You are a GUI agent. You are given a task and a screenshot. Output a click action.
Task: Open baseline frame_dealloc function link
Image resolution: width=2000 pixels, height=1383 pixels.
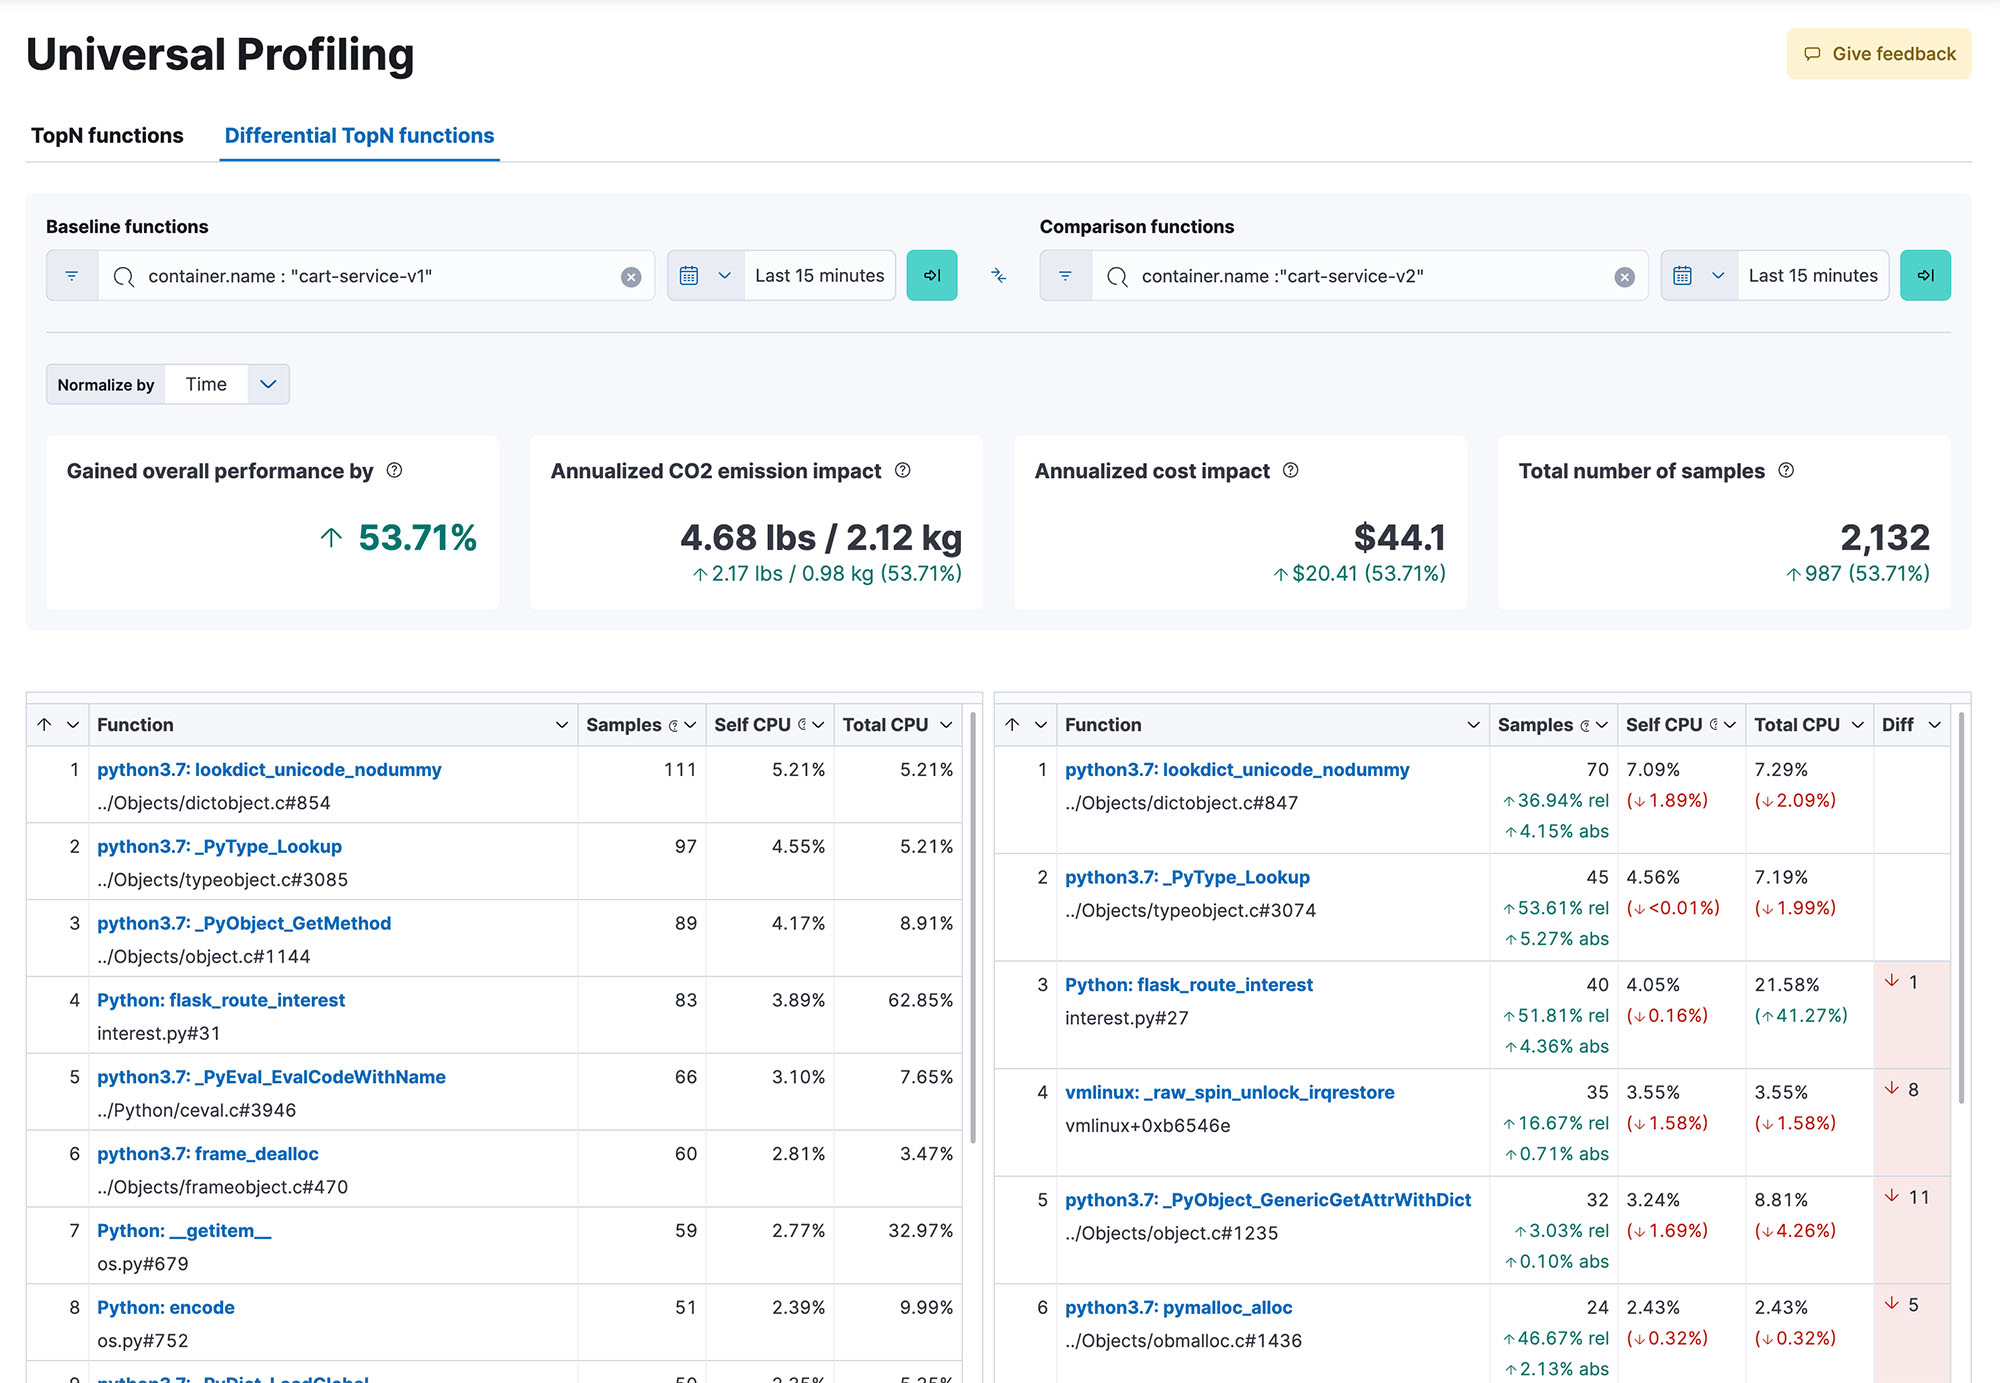point(208,1155)
